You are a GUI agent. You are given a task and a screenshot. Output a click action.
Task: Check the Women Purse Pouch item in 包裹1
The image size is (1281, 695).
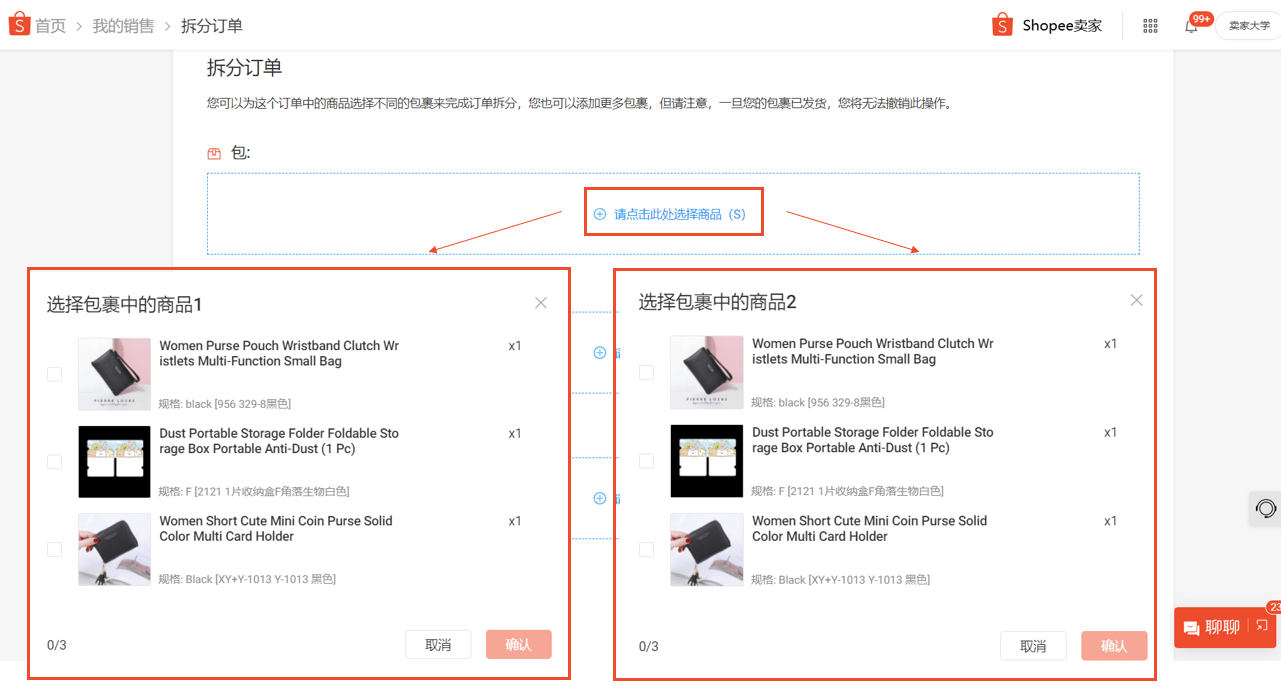coord(53,373)
